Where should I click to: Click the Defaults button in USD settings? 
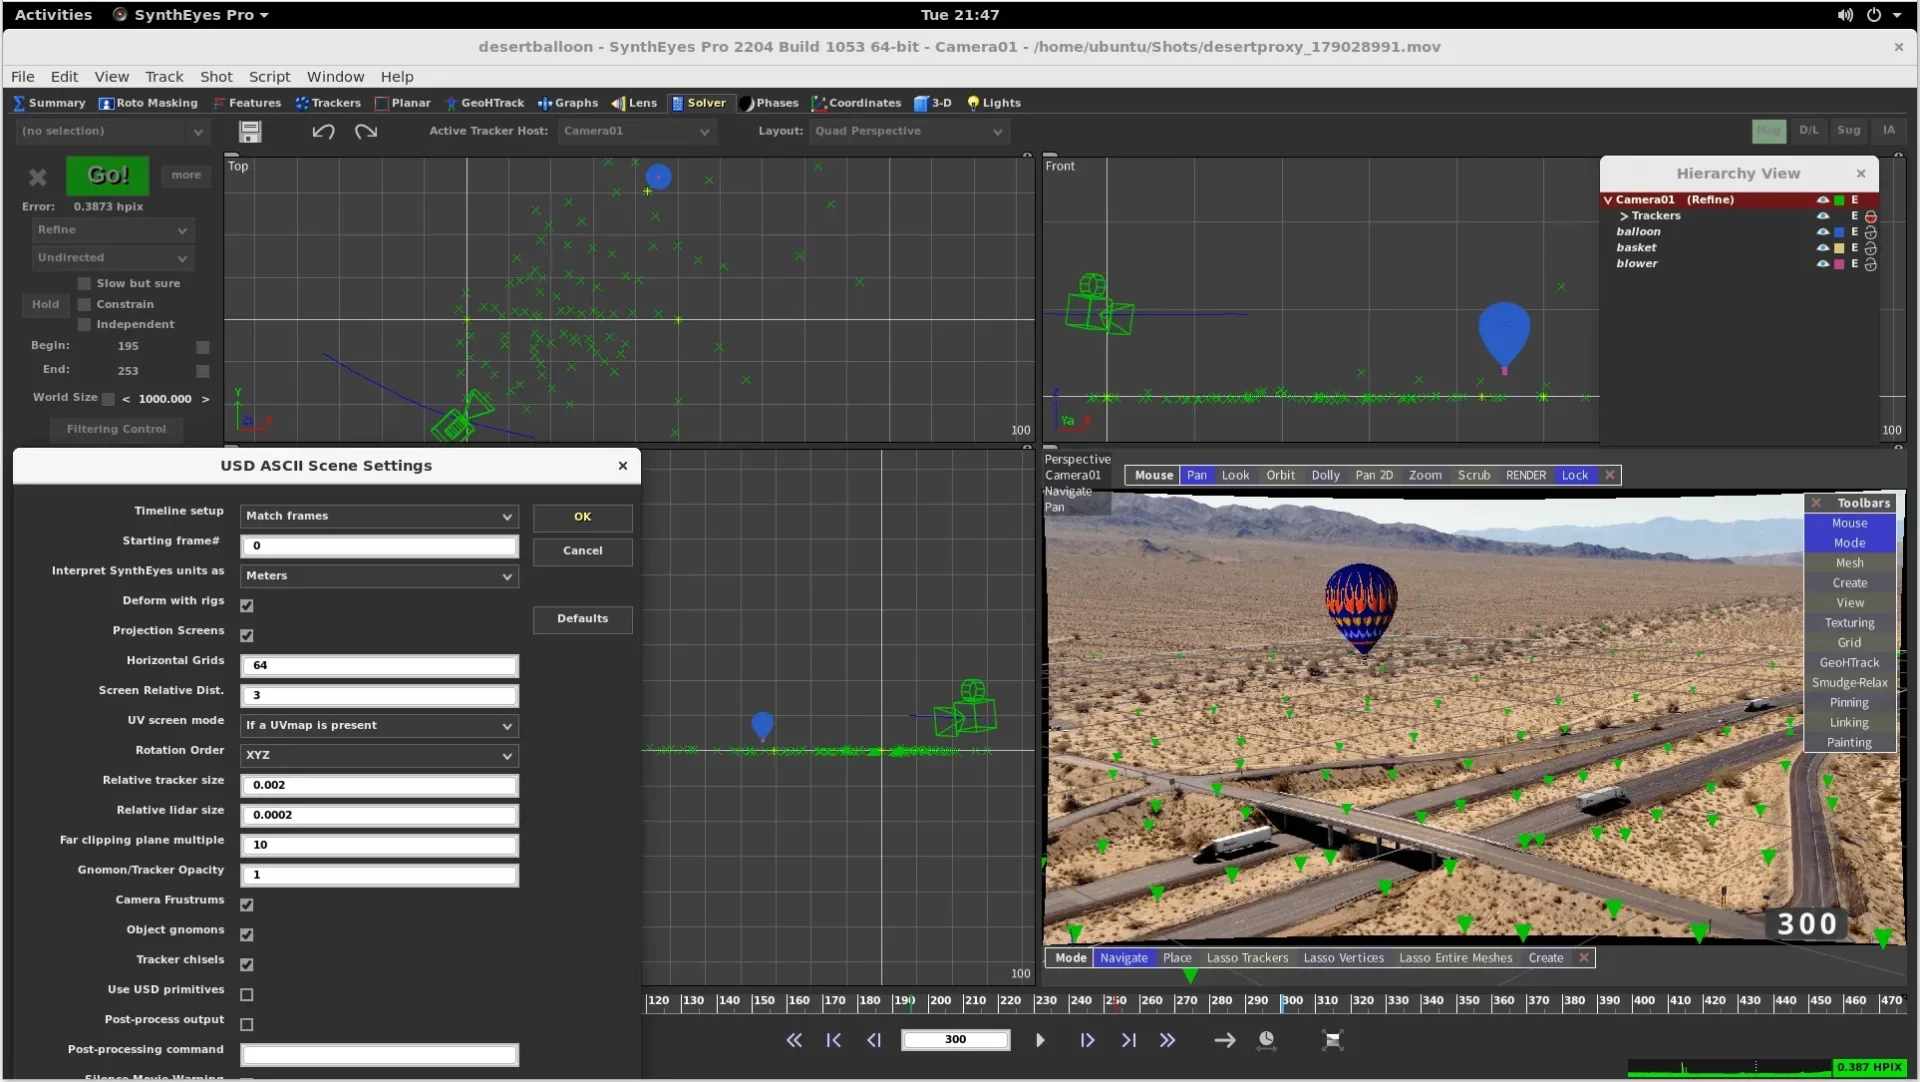point(582,619)
